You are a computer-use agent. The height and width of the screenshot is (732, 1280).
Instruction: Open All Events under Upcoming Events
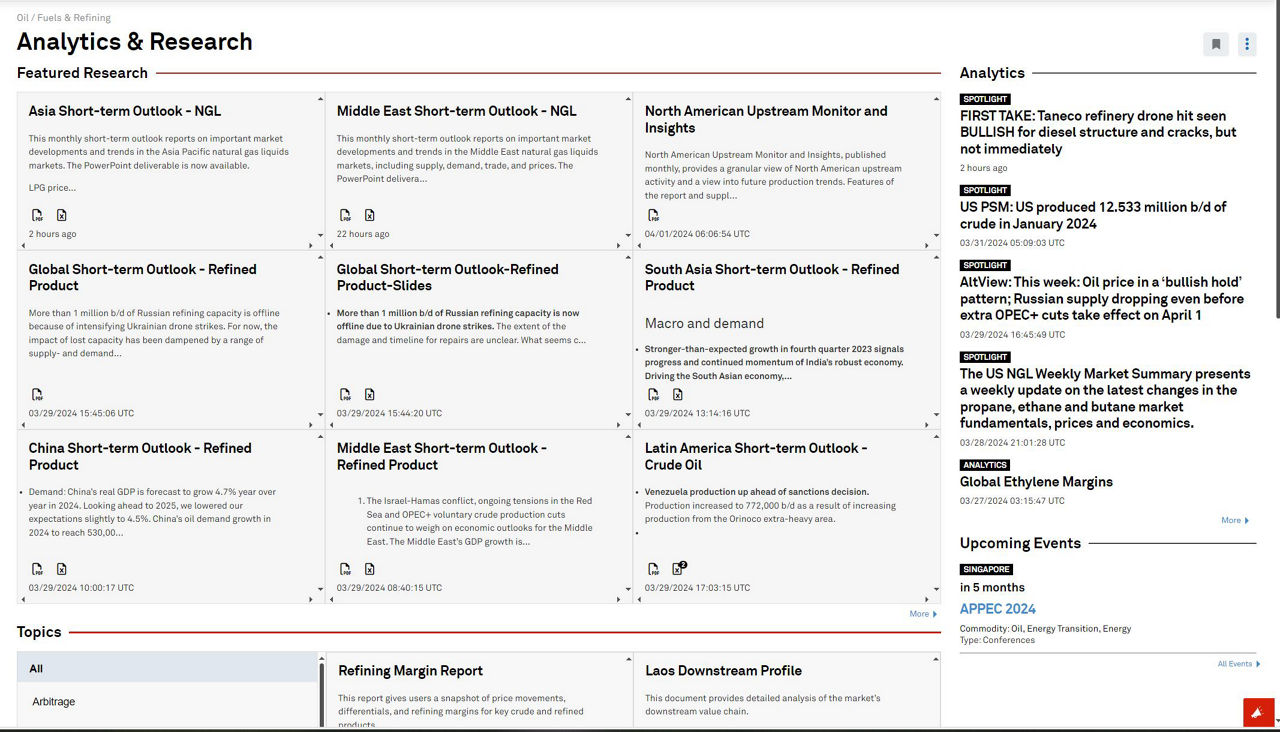(1238, 664)
